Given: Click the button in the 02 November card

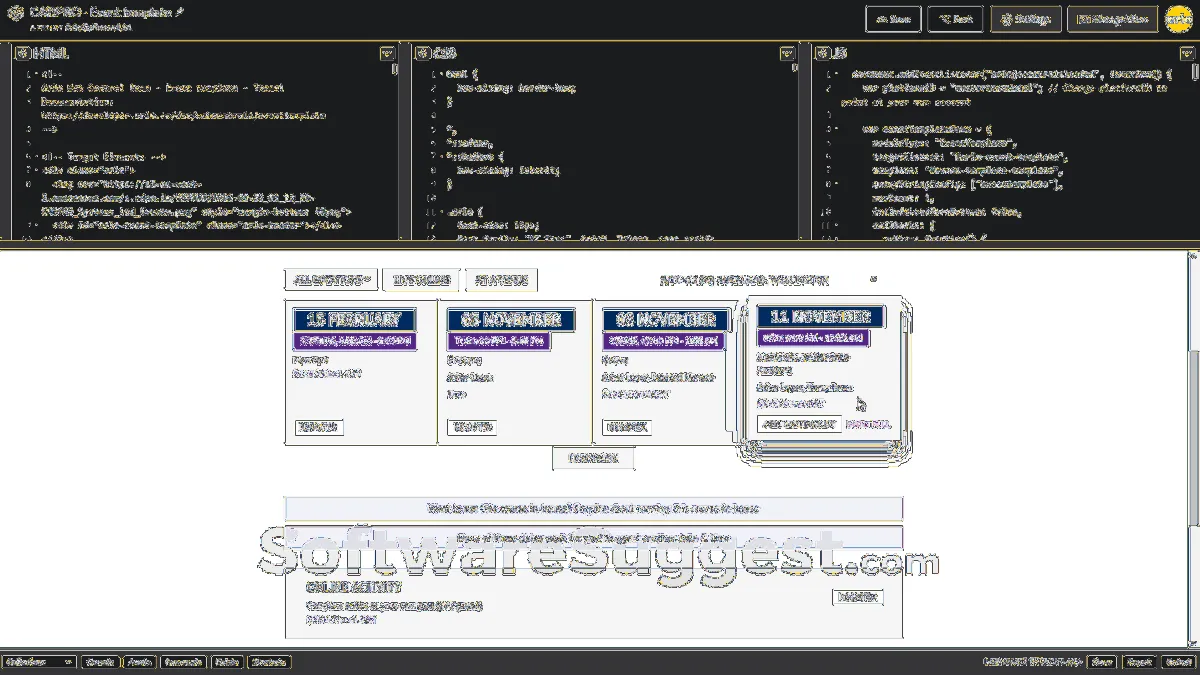Looking at the screenshot, I should coord(627,427).
